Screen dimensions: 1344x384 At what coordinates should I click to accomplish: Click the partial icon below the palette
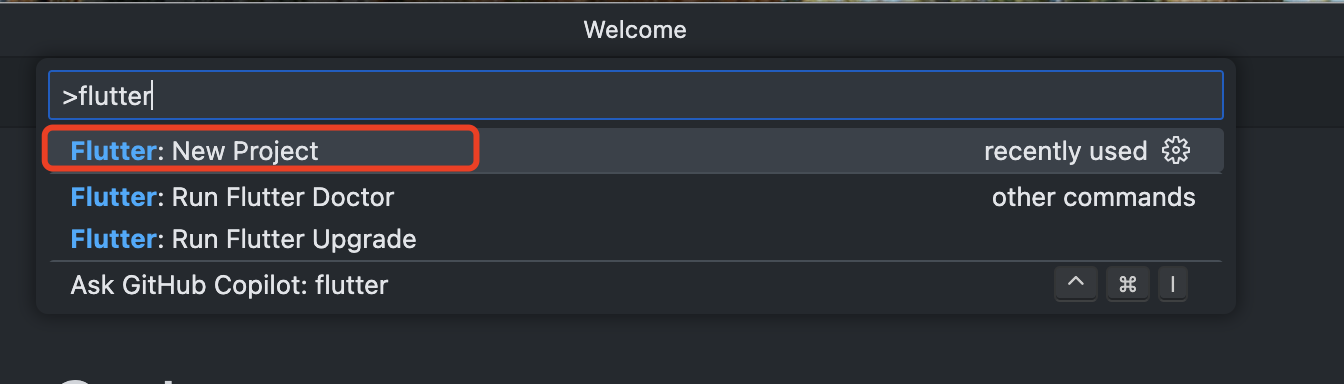pos(76,380)
